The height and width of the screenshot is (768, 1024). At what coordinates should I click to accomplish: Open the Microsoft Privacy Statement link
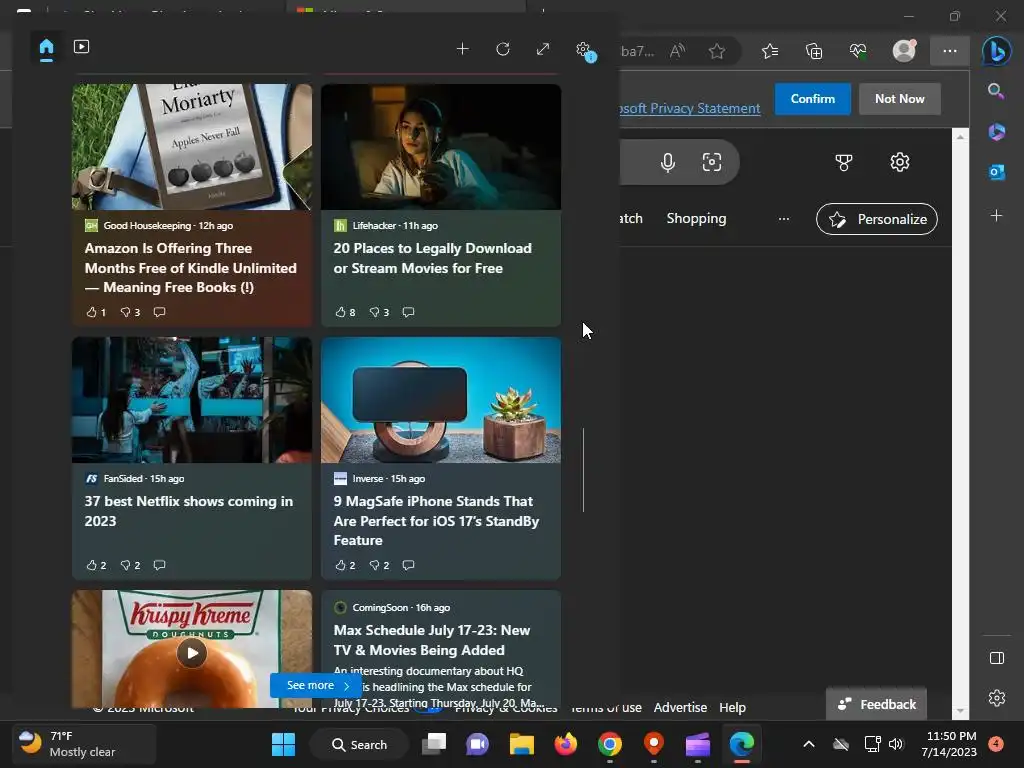pyautogui.click(x=690, y=108)
